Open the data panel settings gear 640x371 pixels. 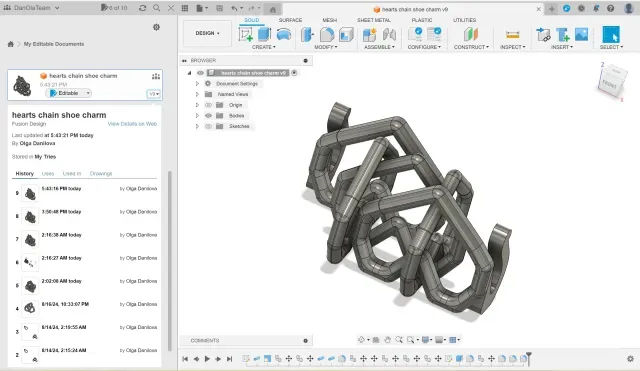(x=156, y=27)
